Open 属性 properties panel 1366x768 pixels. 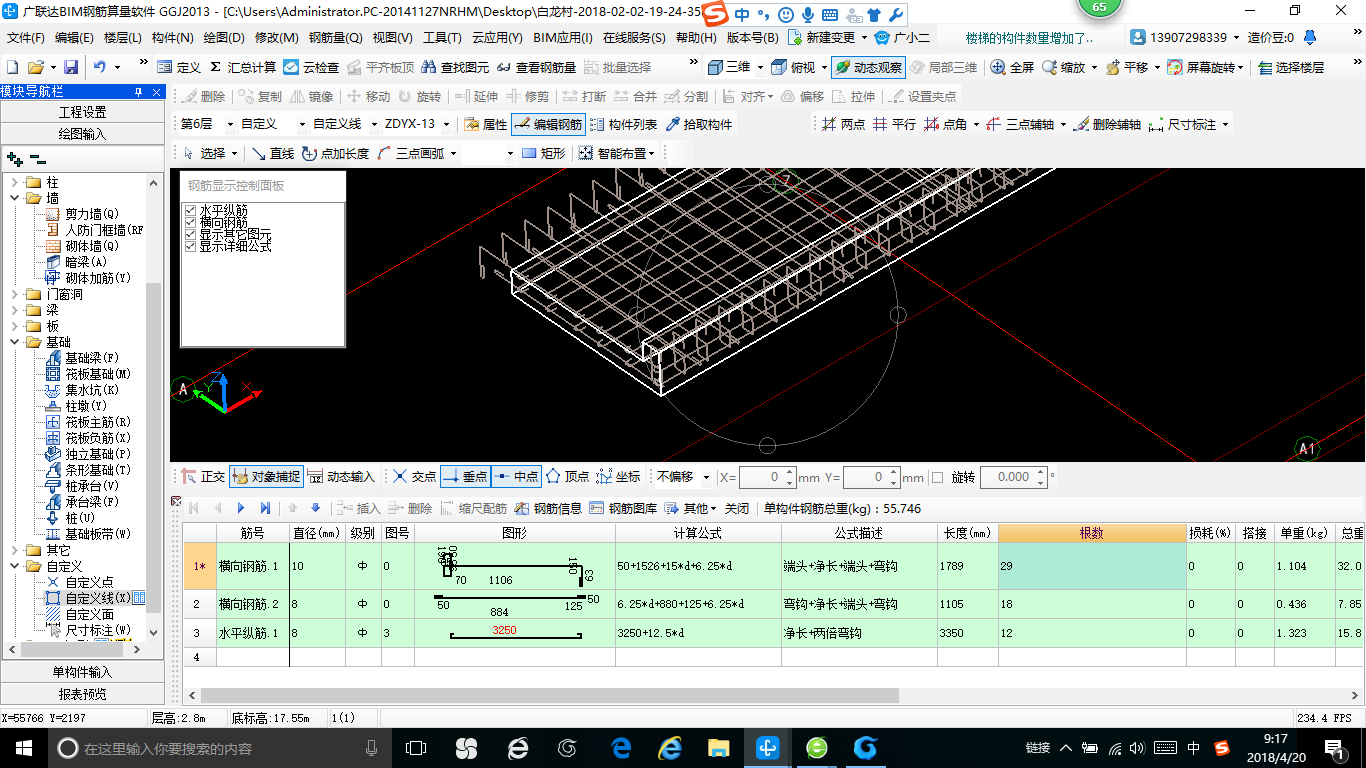tap(486, 124)
